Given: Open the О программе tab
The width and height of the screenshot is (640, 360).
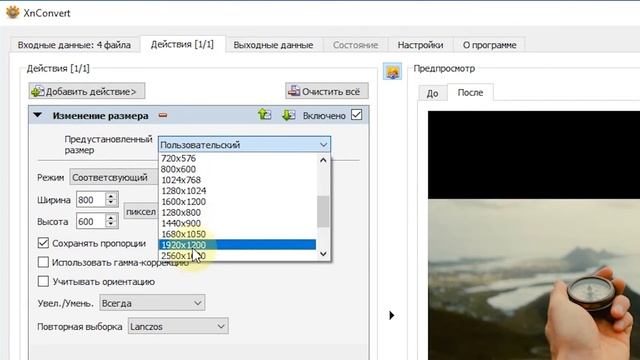Looking at the screenshot, I should pos(489,45).
